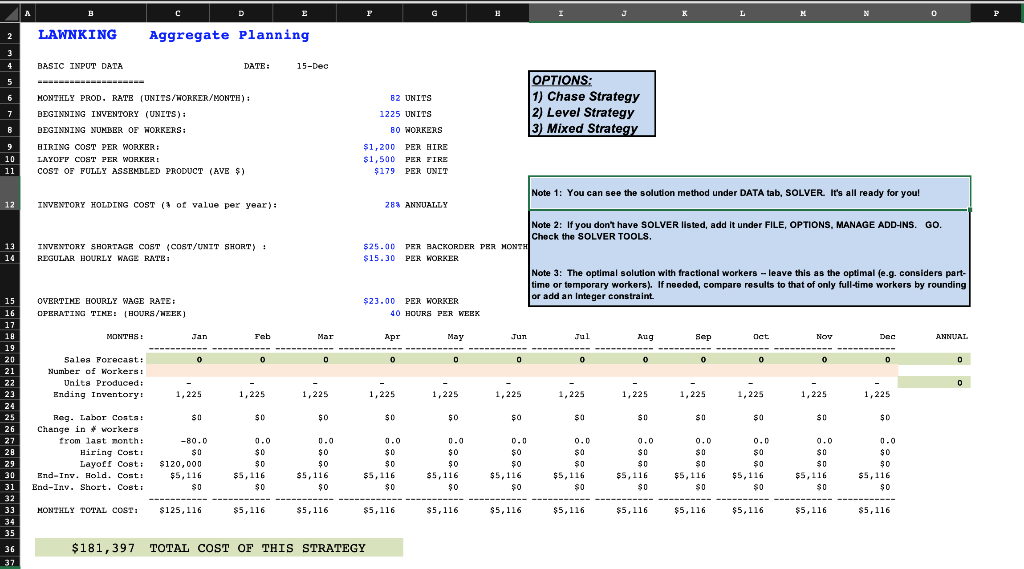Select Jan monthly total cost $125,116
The height and width of the screenshot is (569, 1024).
pos(181,510)
